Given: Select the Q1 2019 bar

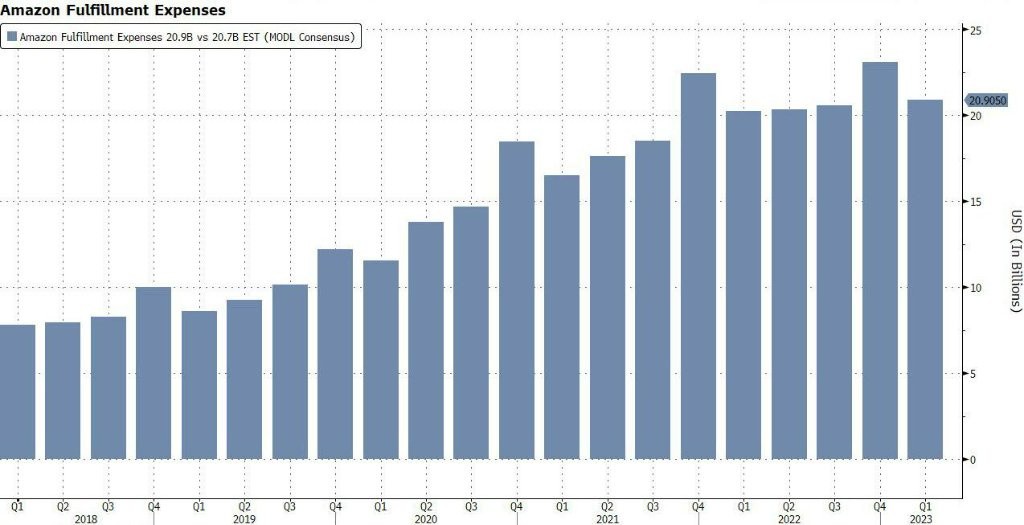Looking at the screenshot, I should 199,385.
